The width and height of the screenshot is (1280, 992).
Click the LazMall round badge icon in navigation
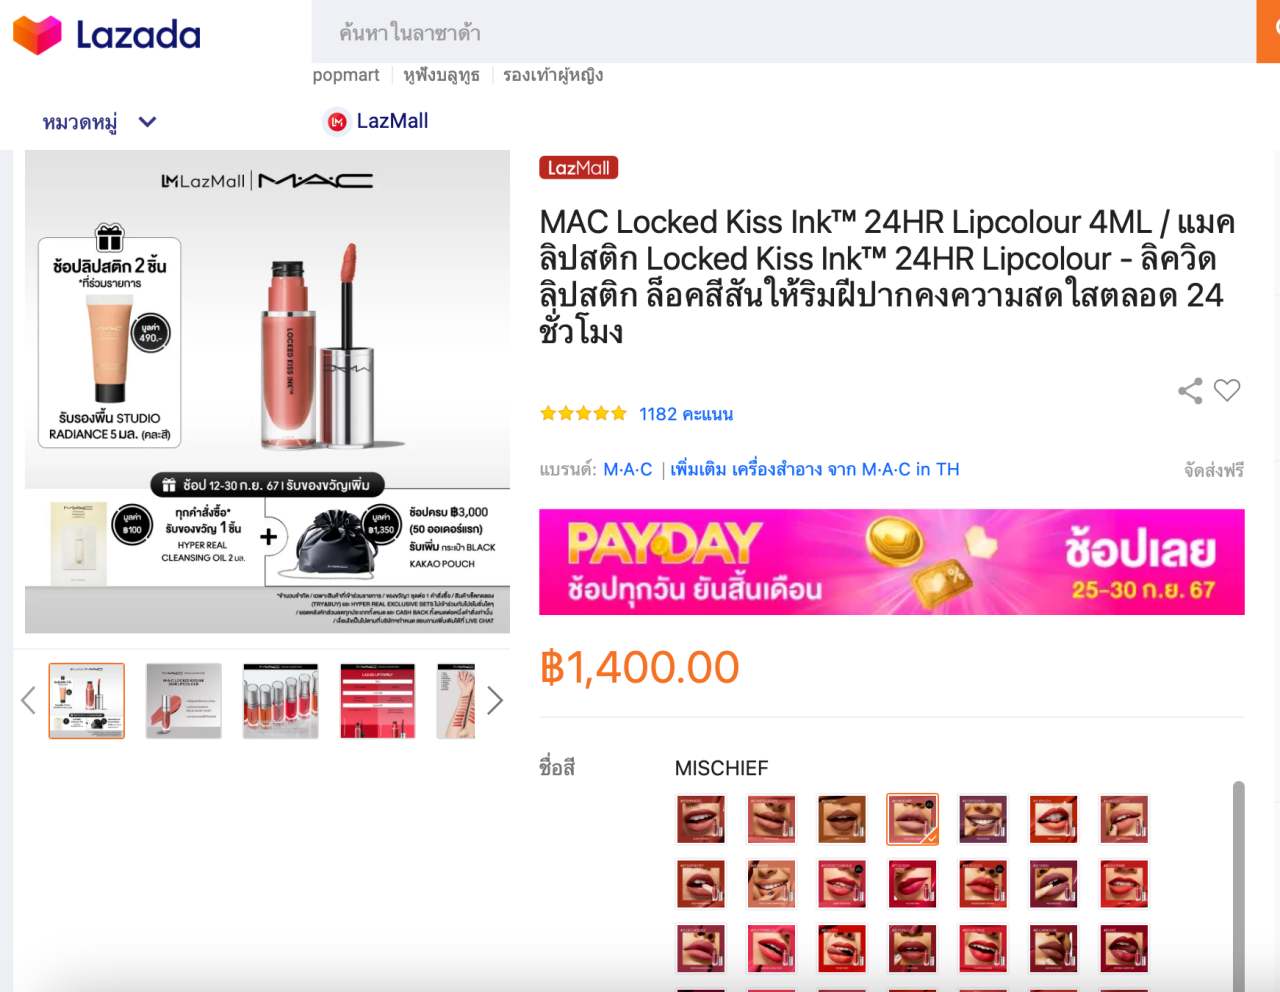coord(337,122)
